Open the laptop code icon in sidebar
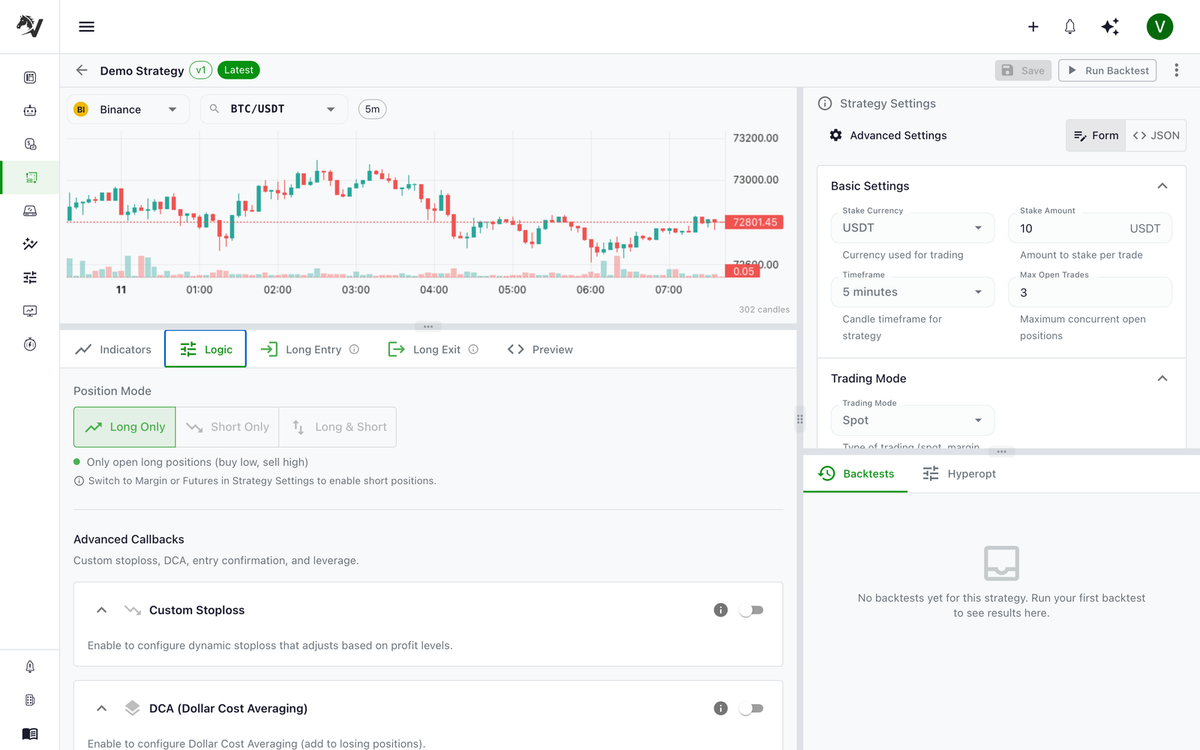Image resolution: width=1200 pixels, height=750 pixels. click(x=30, y=210)
